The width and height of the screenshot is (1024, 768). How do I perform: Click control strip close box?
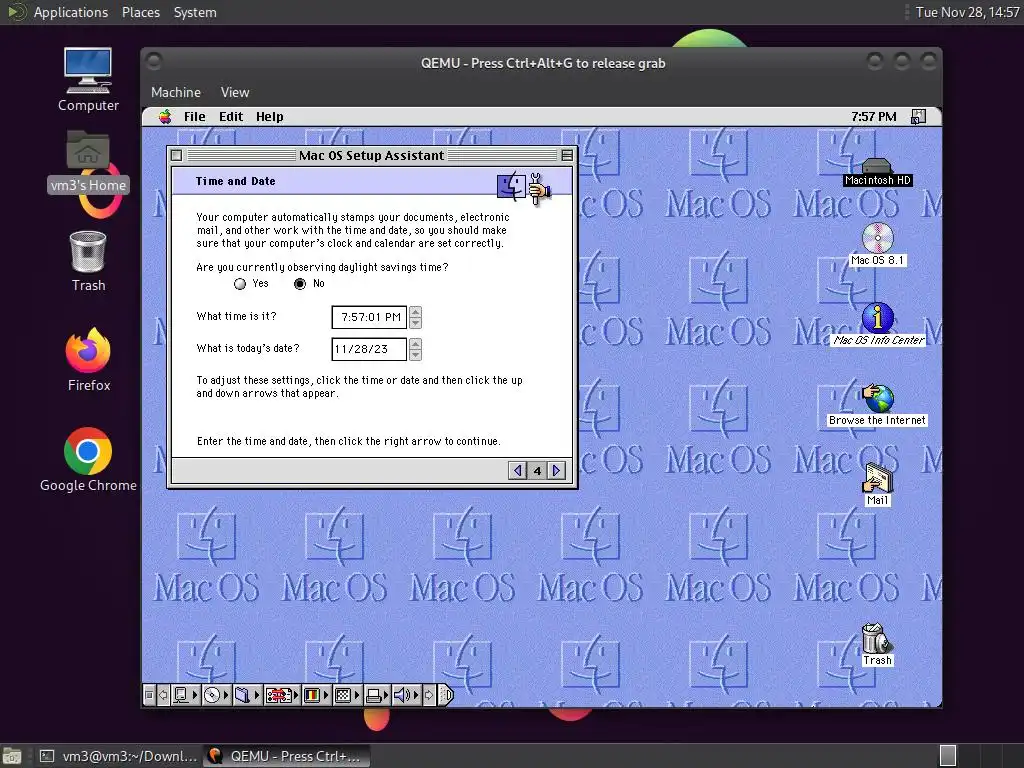[149, 696]
